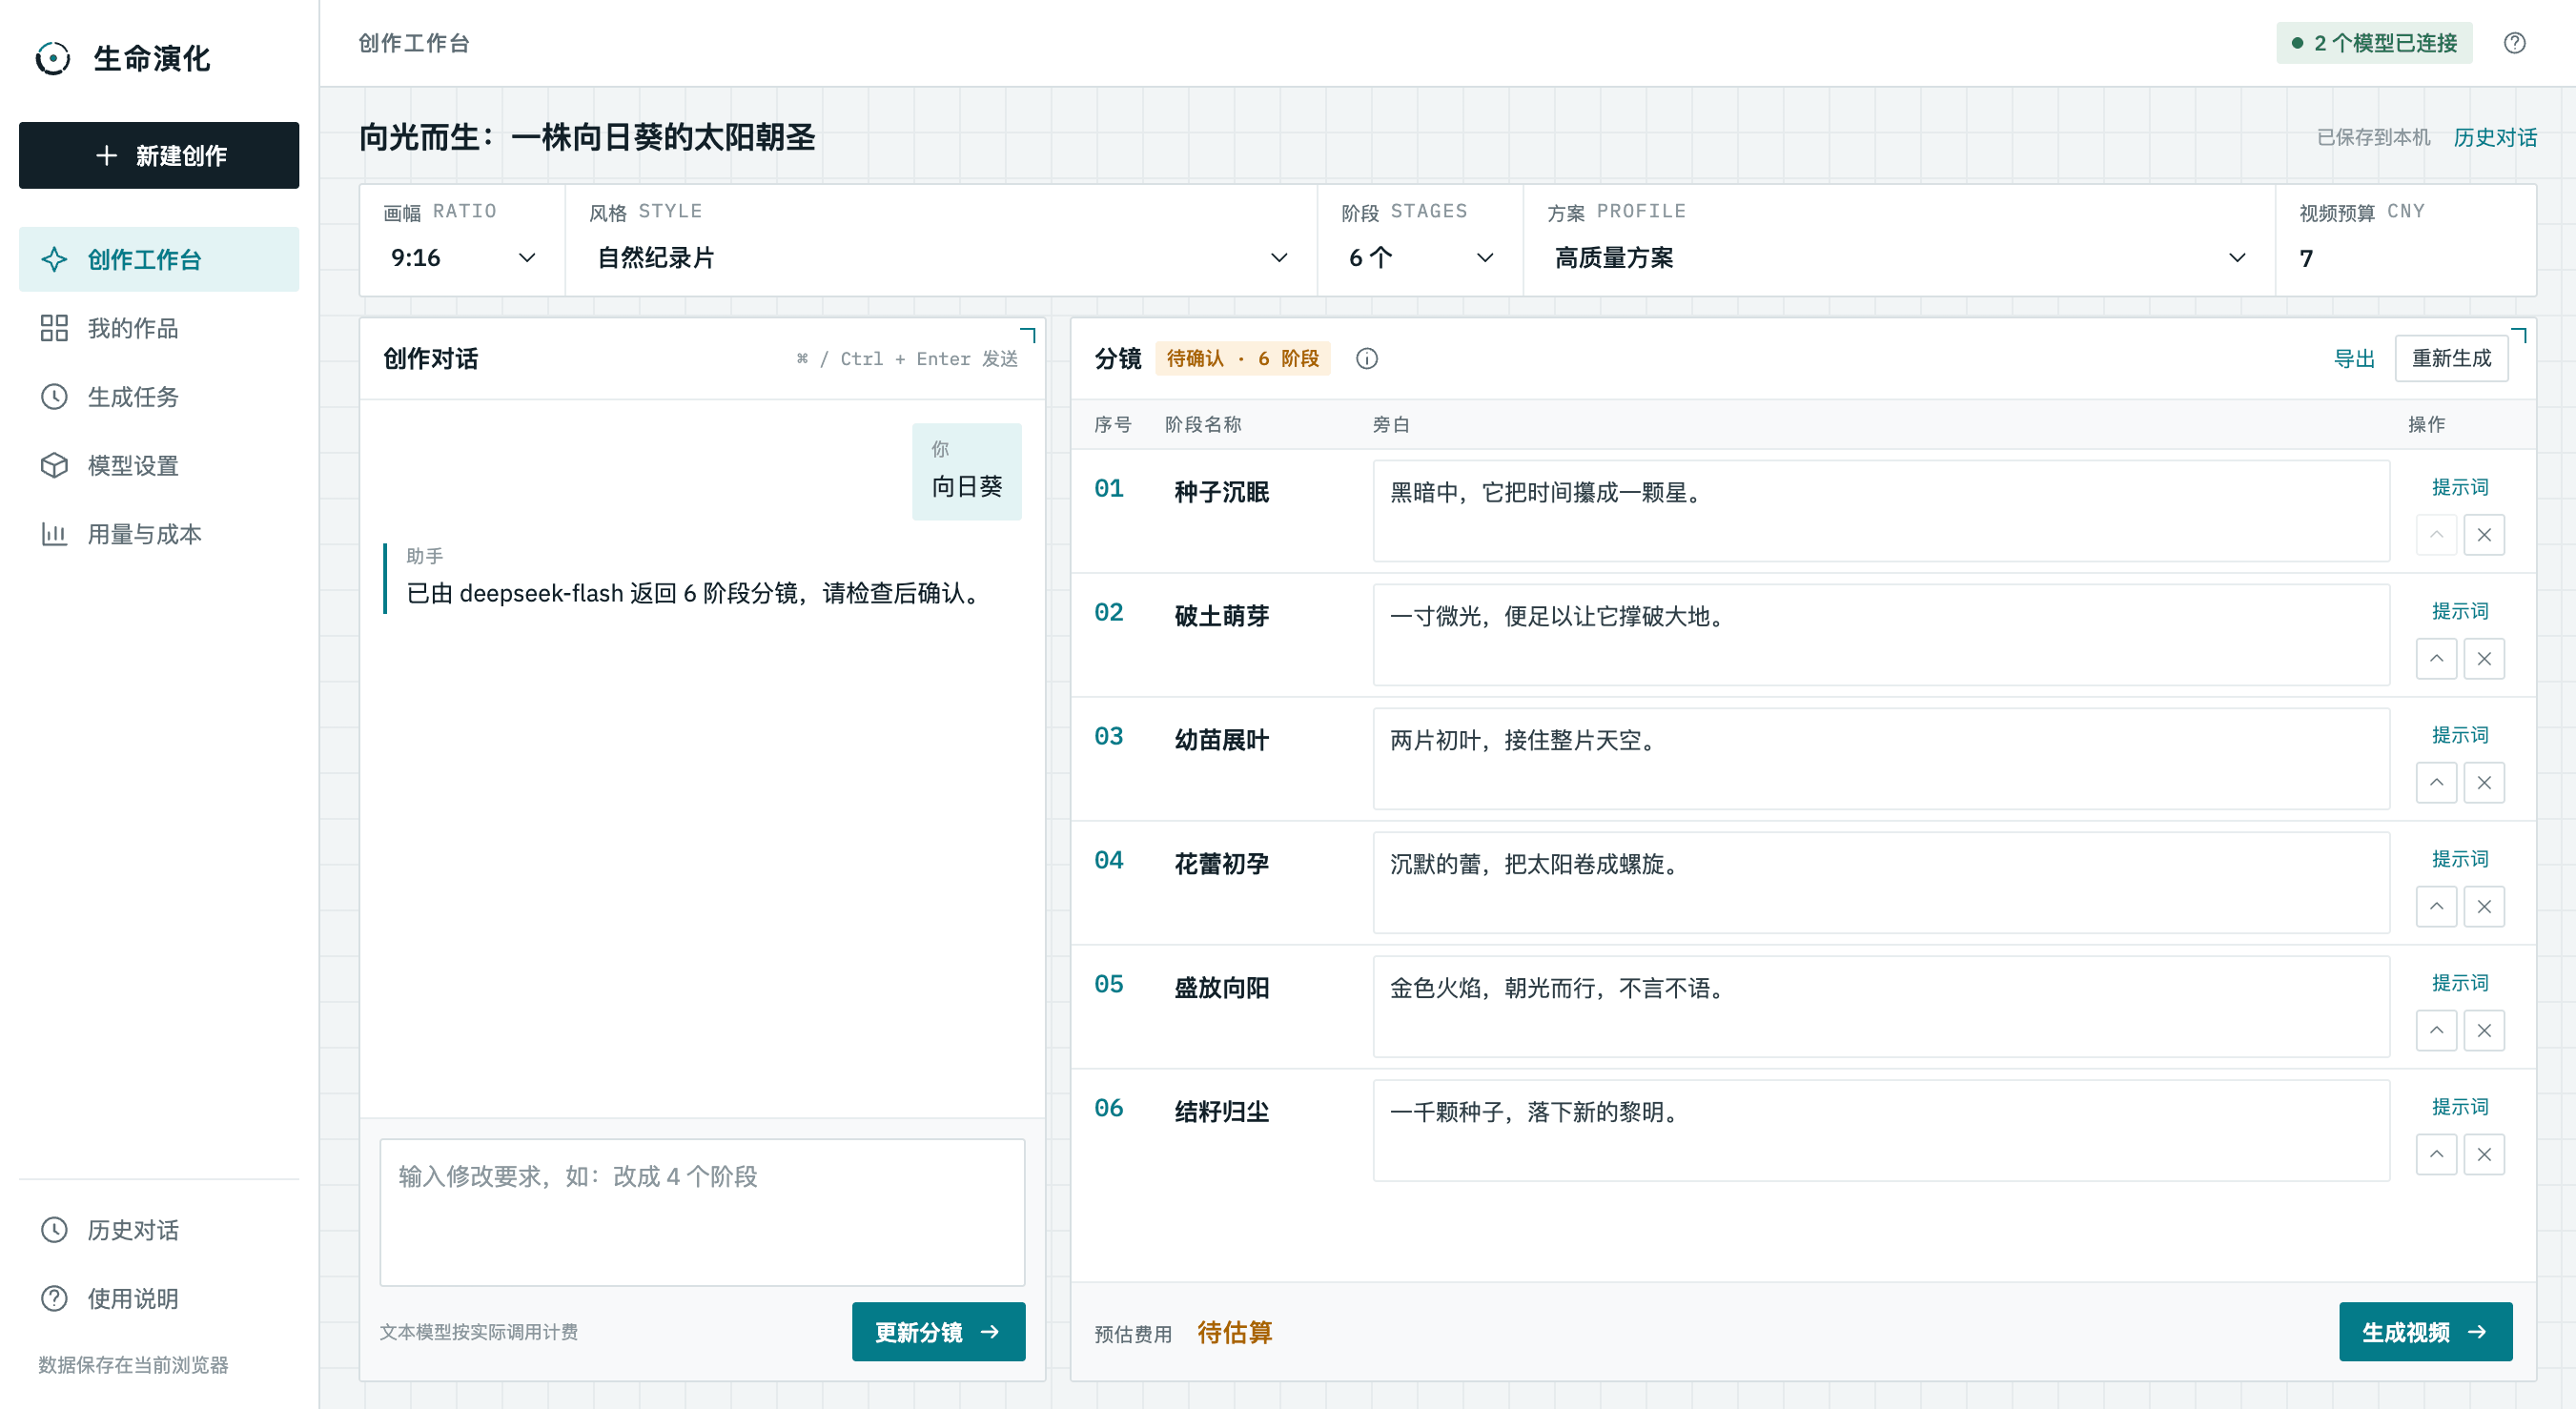Image resolution: width=2576 pixels, height=1409 pixels.
Task: Click the 生成视频 button
Action: click(x=2425, y=1332)
